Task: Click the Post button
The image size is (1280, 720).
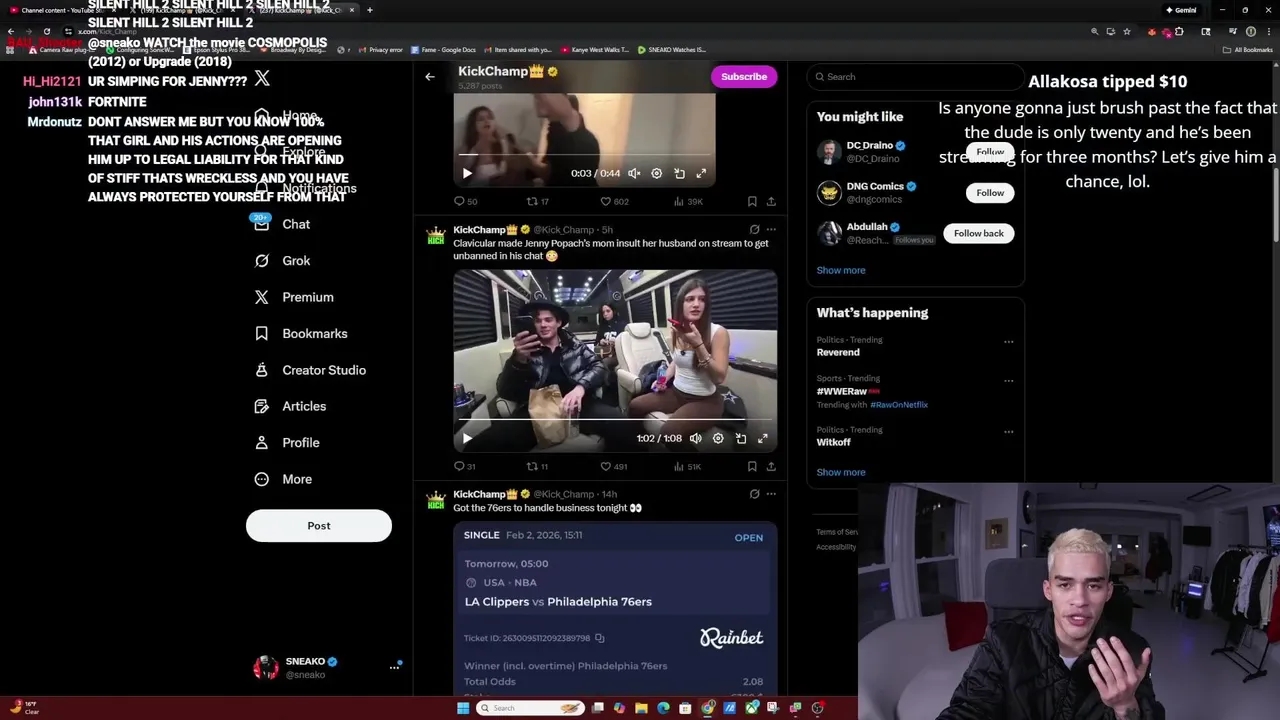Action: [319, 525]
